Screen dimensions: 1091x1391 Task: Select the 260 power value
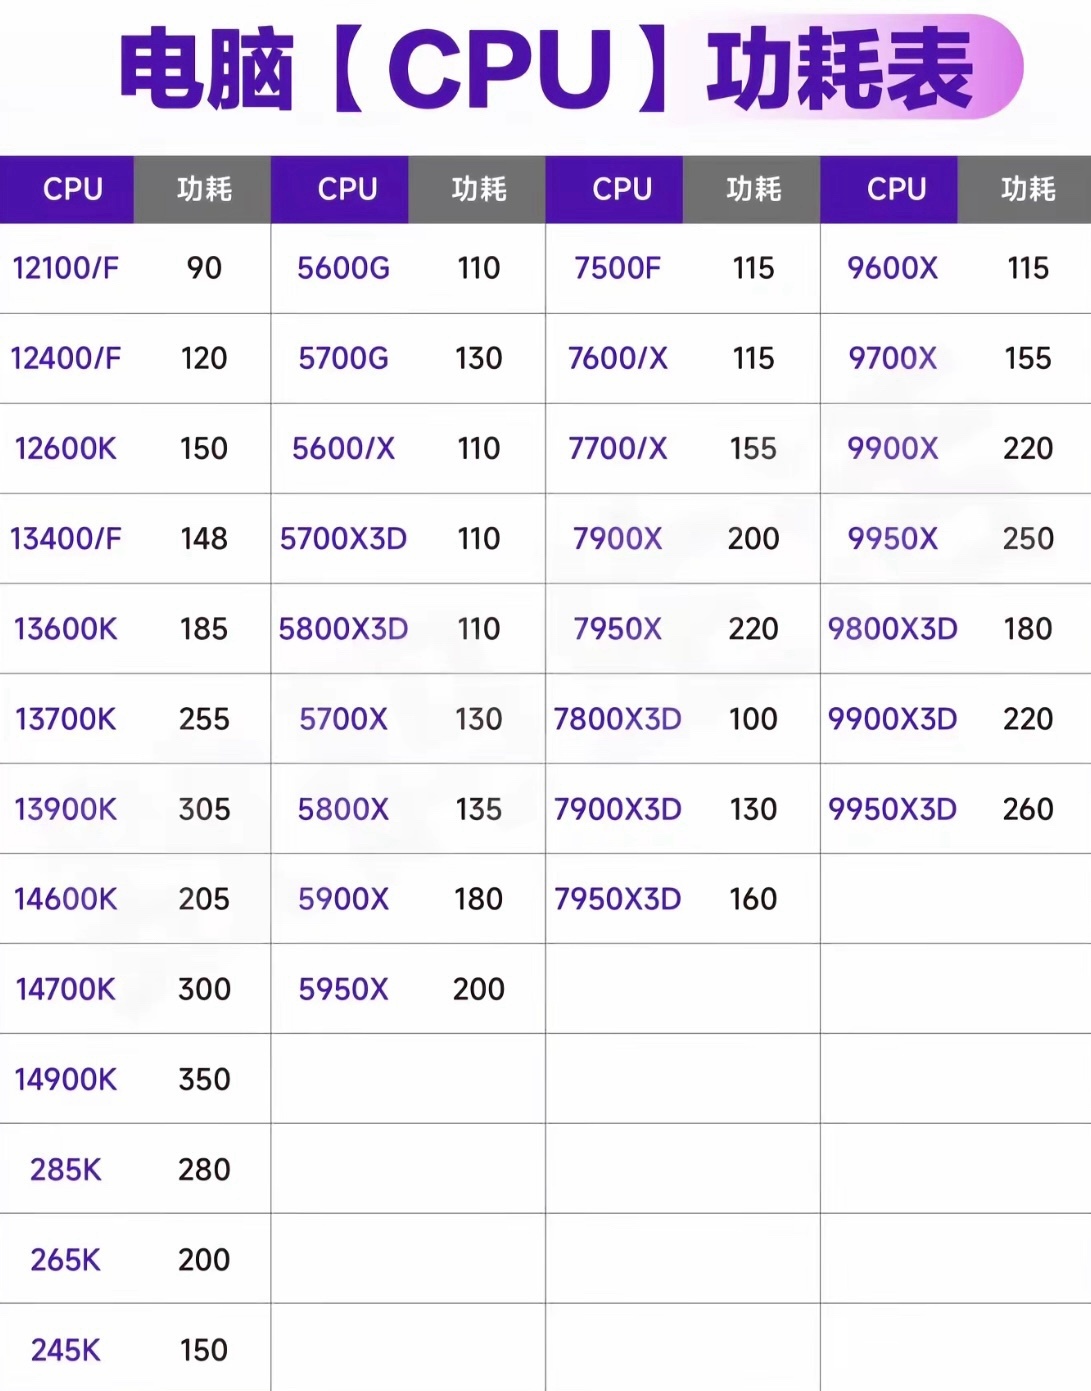[x=1028, y=809]
